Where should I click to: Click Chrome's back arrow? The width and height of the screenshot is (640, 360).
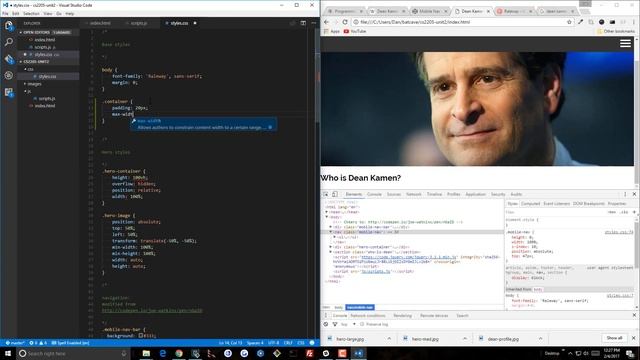pyautogui.click(x=326, y=22)
